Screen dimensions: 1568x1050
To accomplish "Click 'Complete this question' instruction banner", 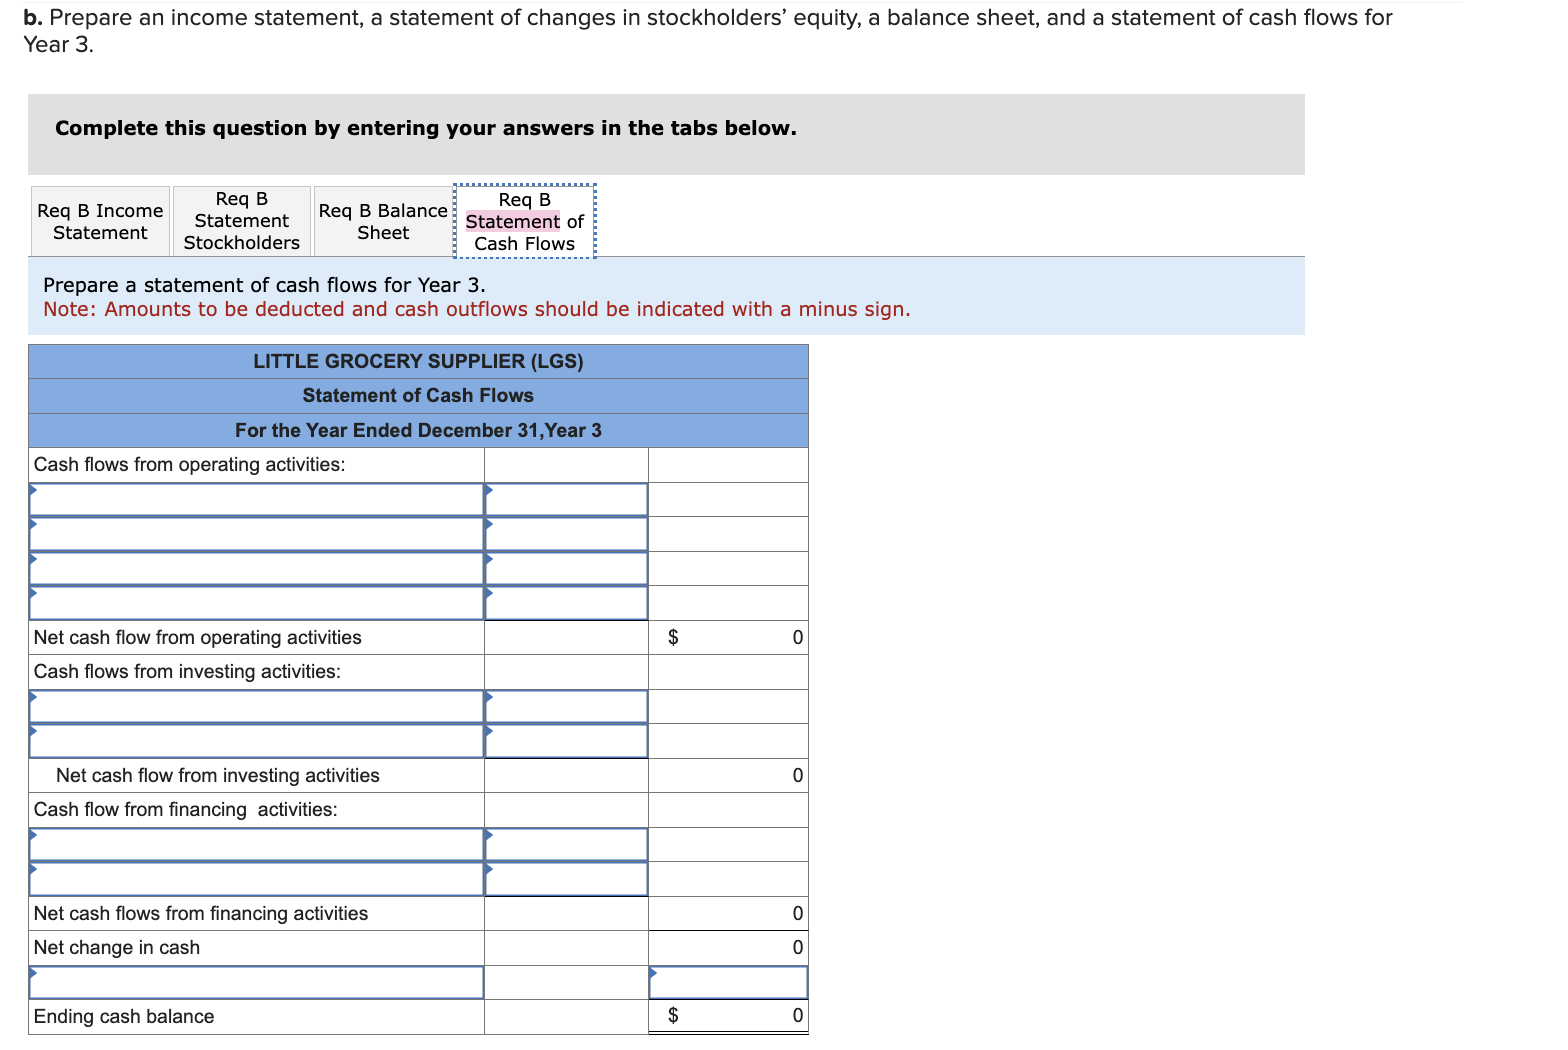I will [x=666, y=134].
